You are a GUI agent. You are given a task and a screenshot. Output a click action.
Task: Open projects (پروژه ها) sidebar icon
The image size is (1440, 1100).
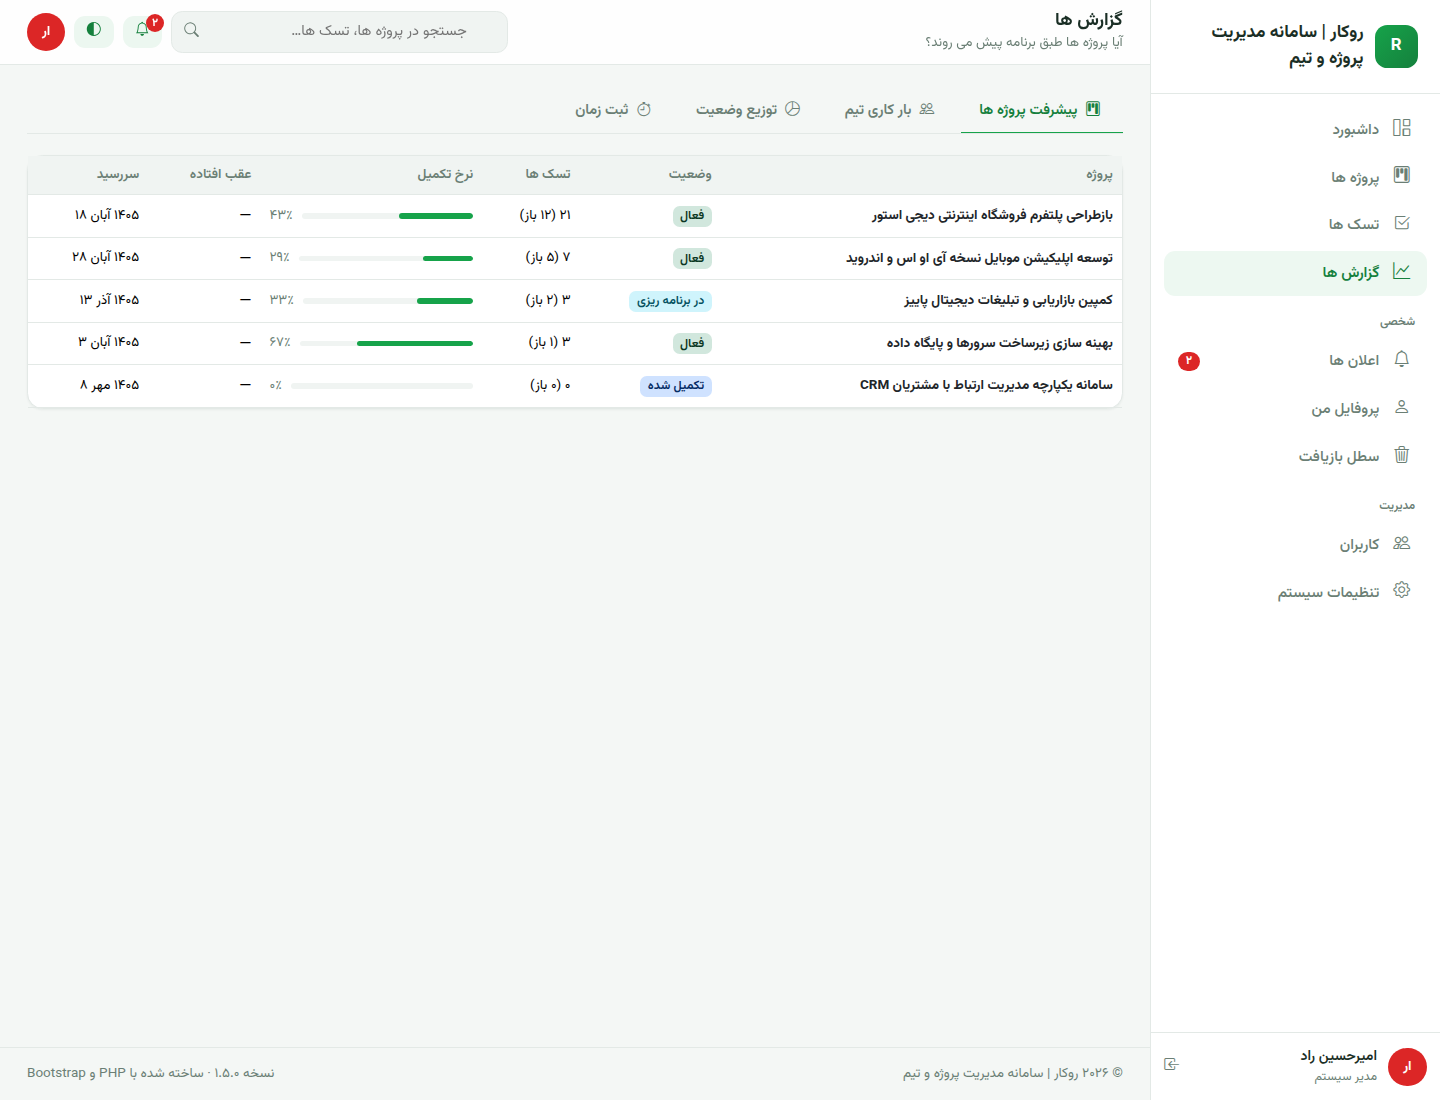click(1401, 175)
